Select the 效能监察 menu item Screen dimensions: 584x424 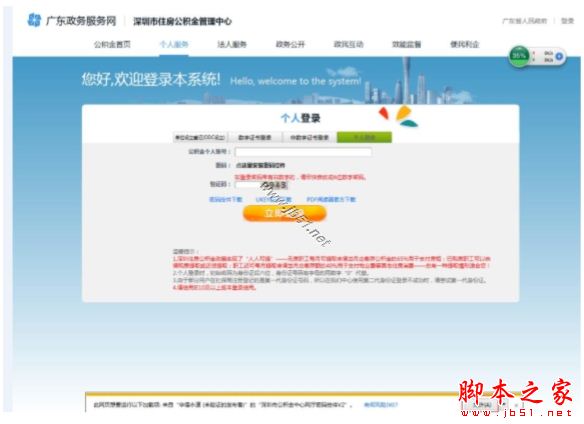[406, 44]
